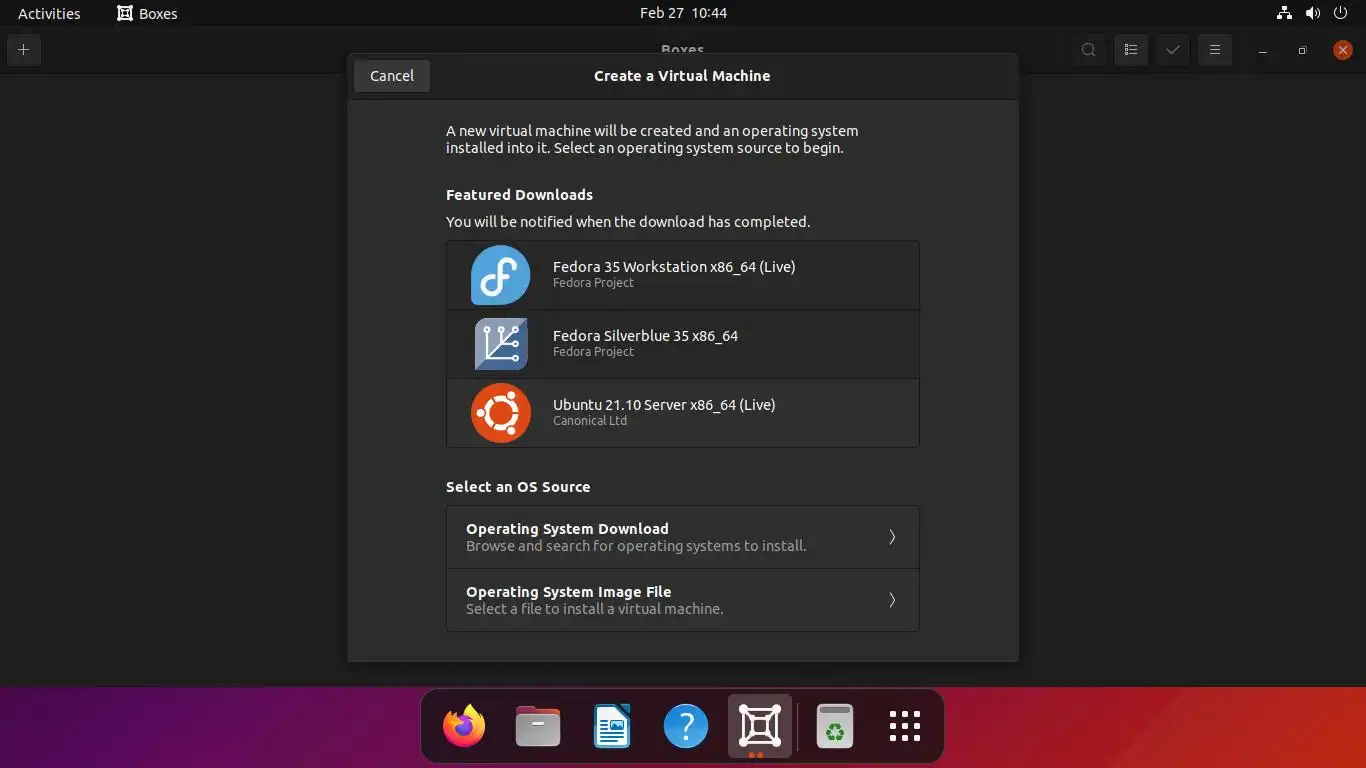This screenshot has height=768, width=1366.
Task: Open the Activities overview
Action: click(x=49, y=13)
